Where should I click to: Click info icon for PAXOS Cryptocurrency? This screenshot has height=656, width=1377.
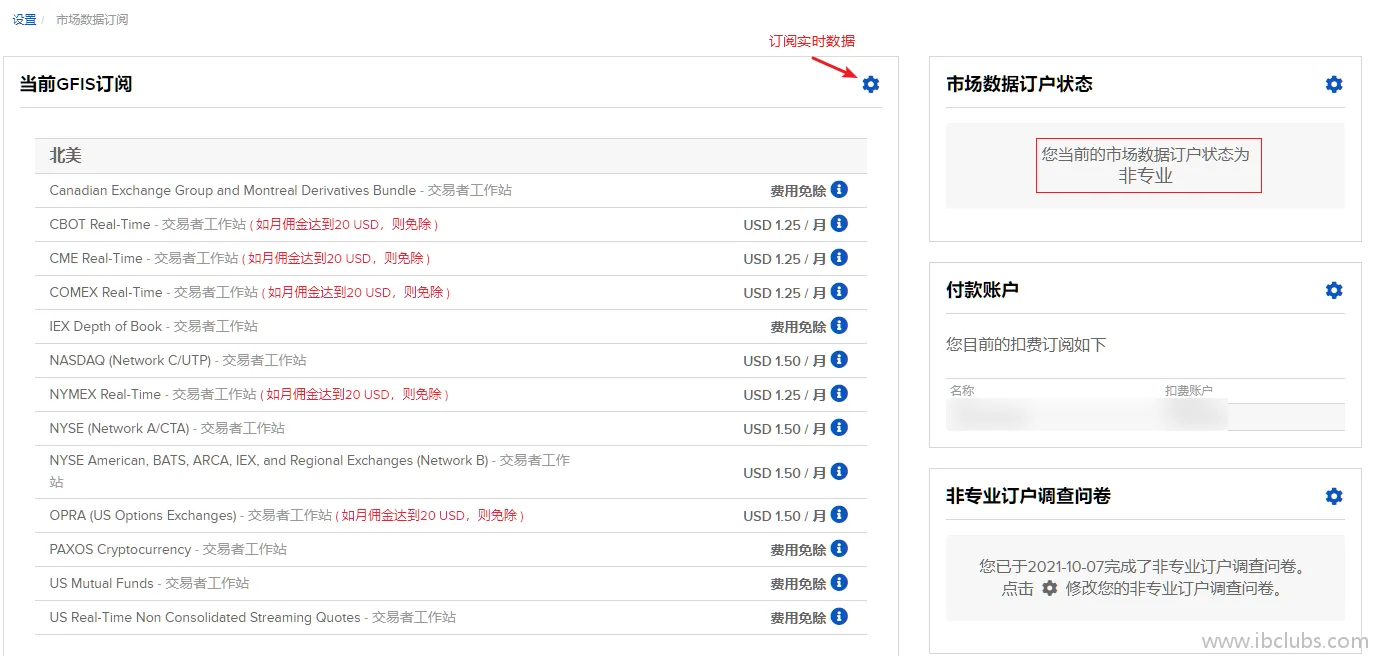(x=839, y=549)
